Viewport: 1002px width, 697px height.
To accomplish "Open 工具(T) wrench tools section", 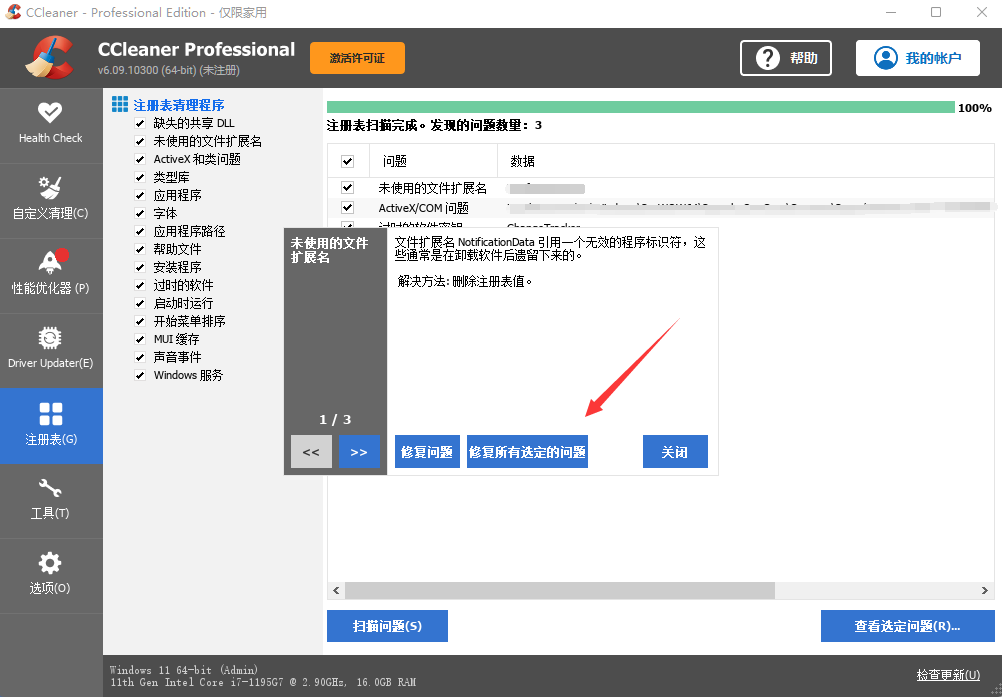I will (x=50, y=500).
